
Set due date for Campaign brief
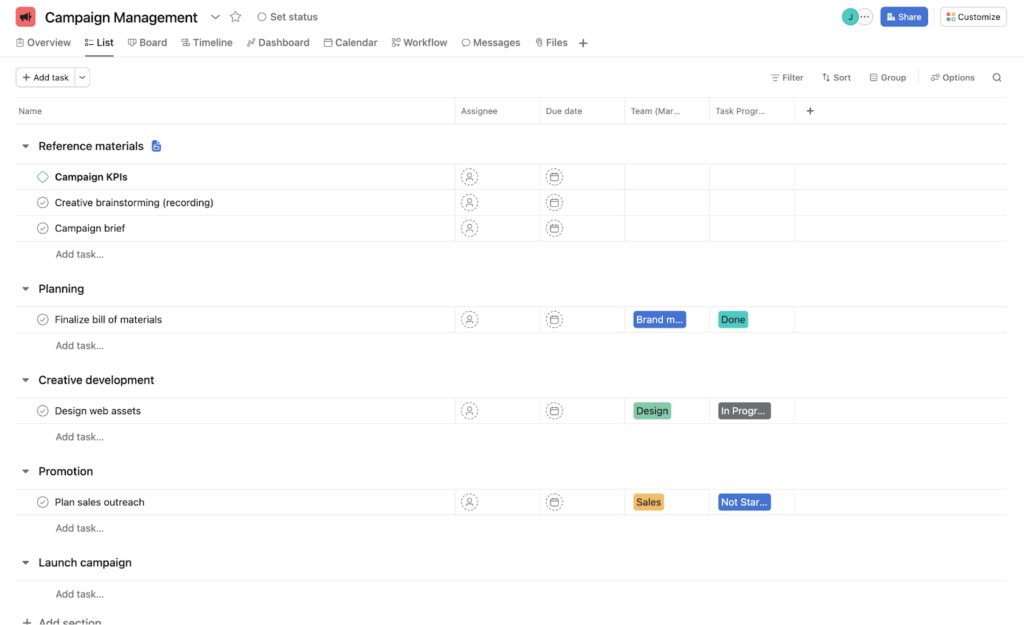554,229
